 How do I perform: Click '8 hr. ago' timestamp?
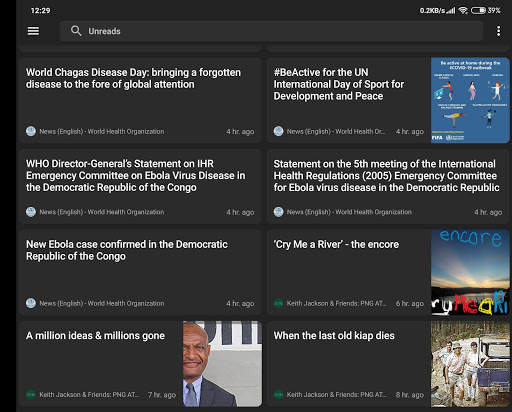pos(410,395)
